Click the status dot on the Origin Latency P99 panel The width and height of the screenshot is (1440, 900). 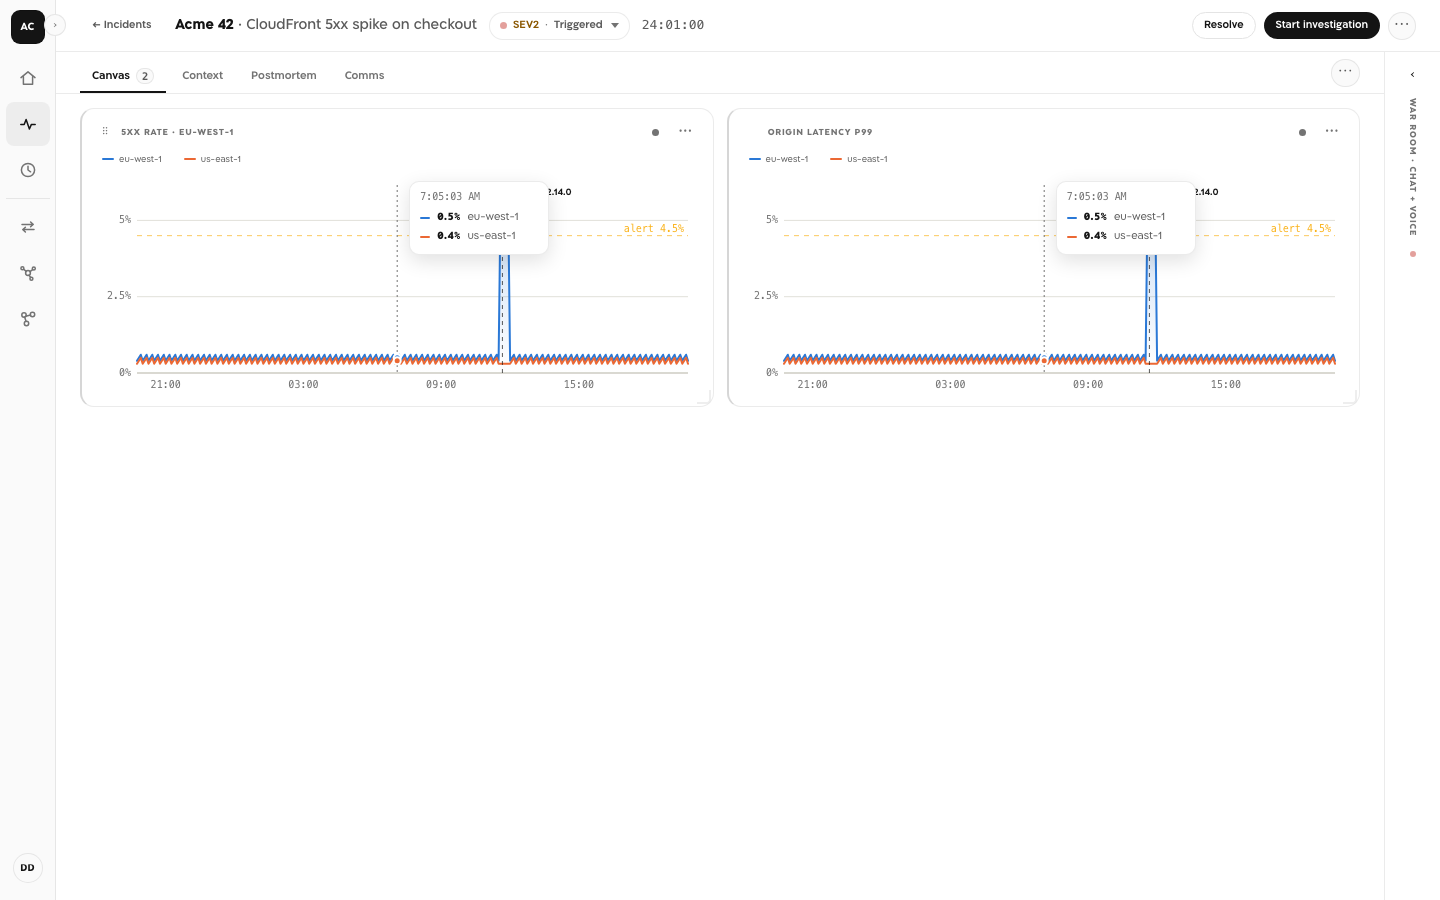point(1302,132)
